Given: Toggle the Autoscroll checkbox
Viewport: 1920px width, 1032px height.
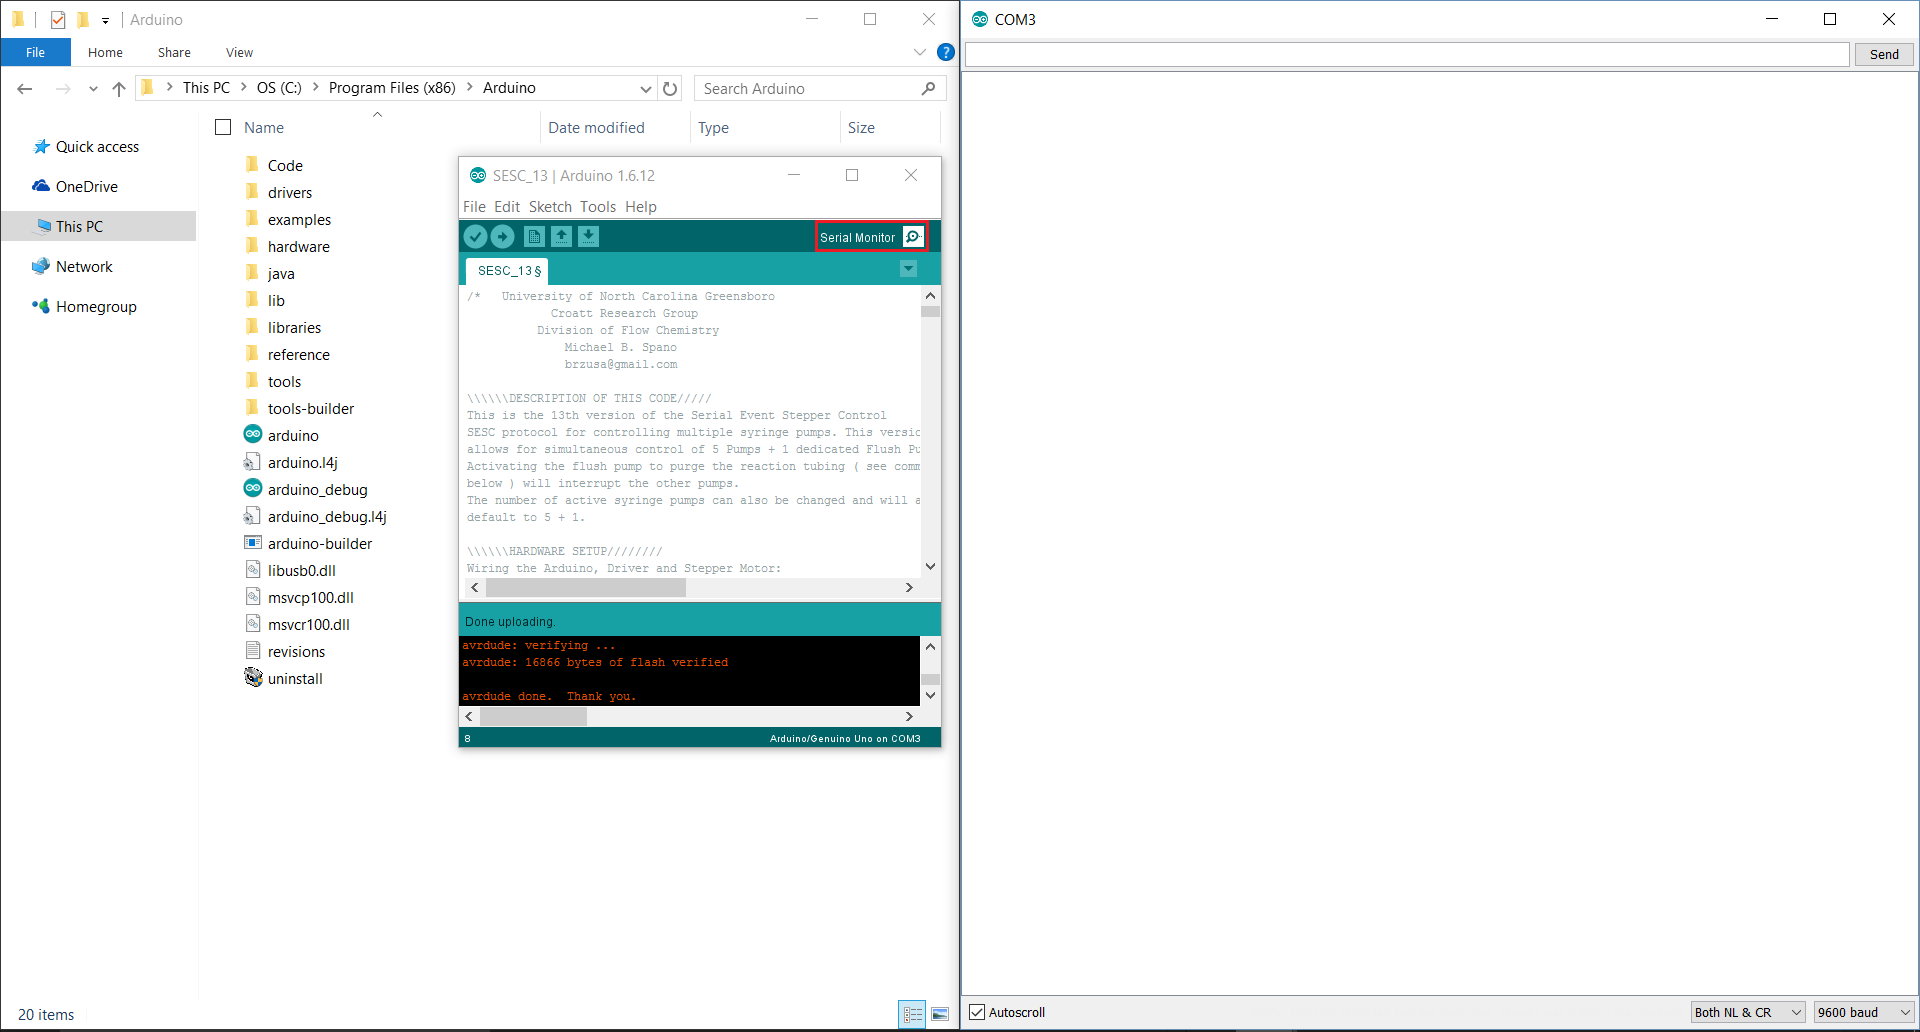Looking at the screenshot, I should click(x=977, y=1012).
